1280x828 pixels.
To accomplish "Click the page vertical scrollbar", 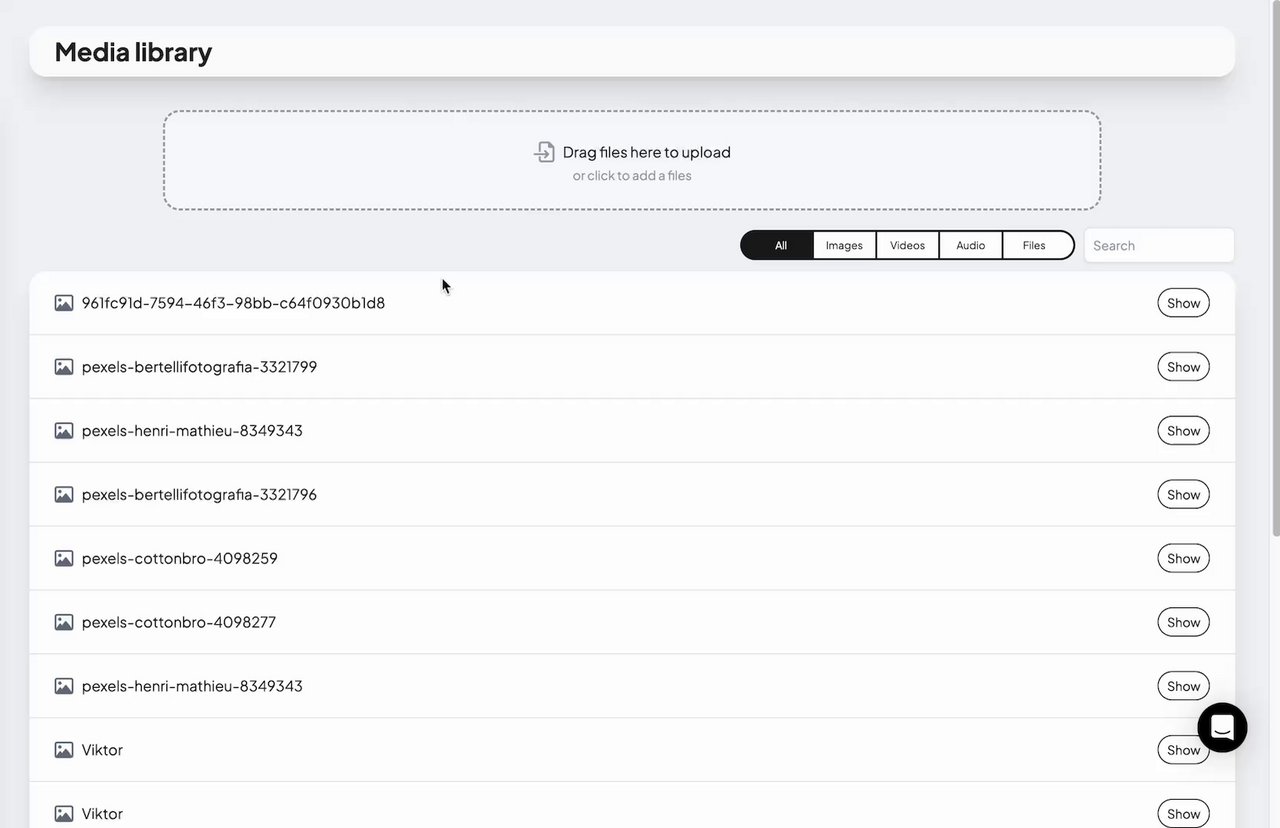I will pyautogui.click(x=1275, y=300).
